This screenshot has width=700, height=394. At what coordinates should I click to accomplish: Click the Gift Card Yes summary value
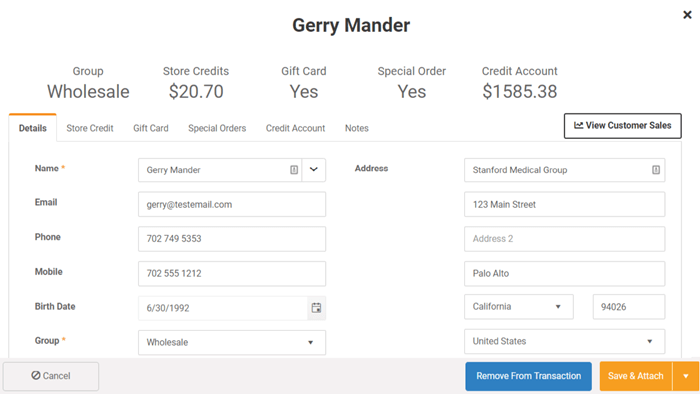tap(304, 91)
